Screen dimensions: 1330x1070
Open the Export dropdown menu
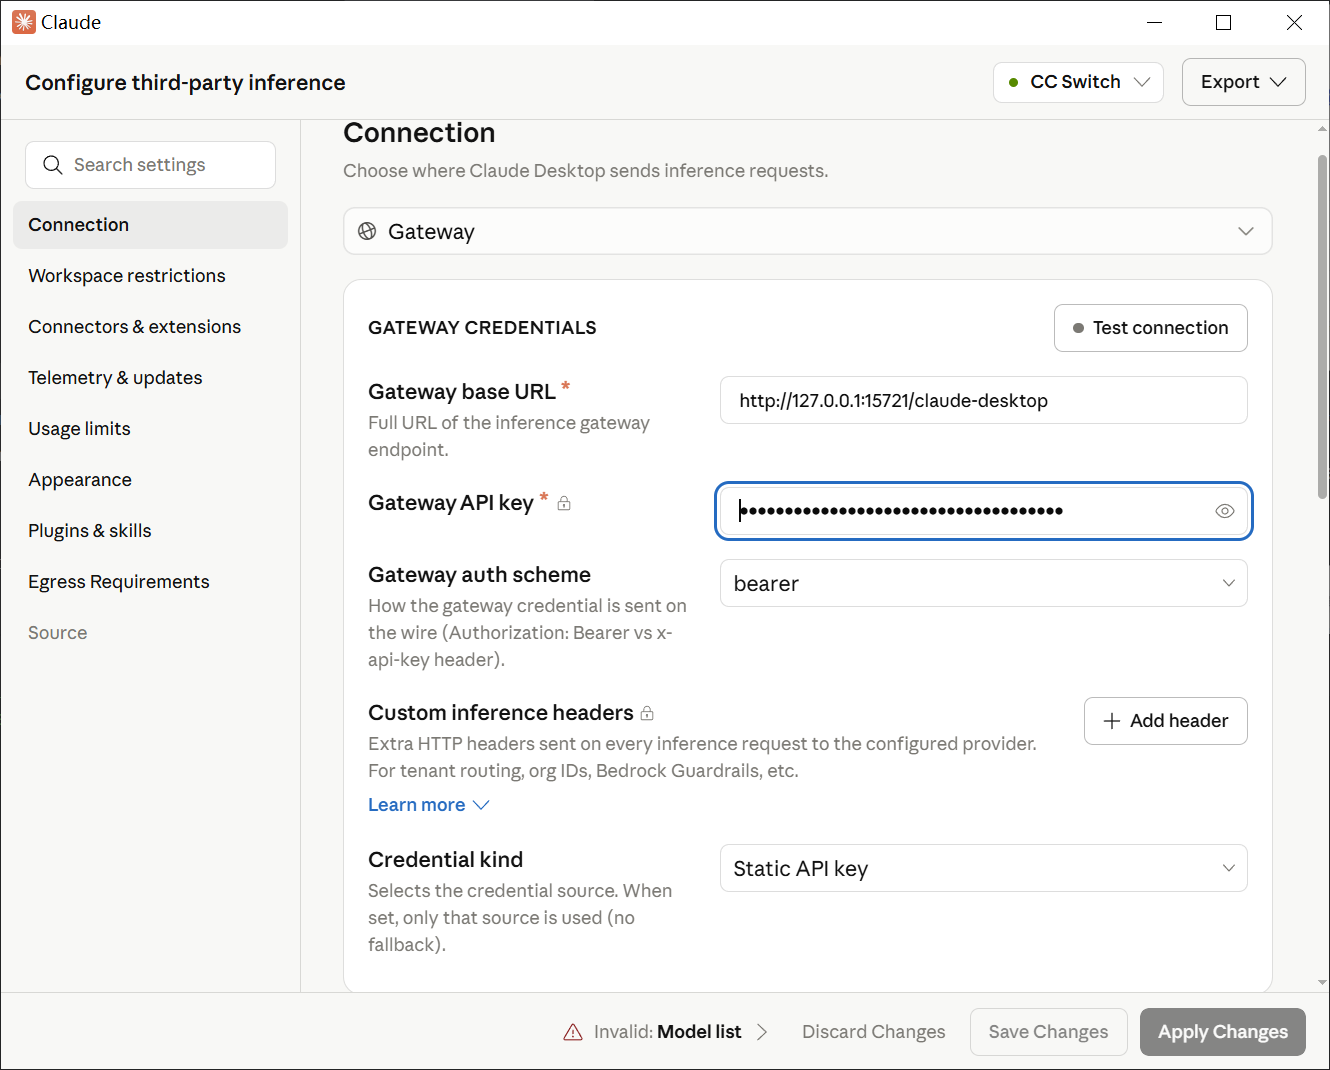(1243, 82)
